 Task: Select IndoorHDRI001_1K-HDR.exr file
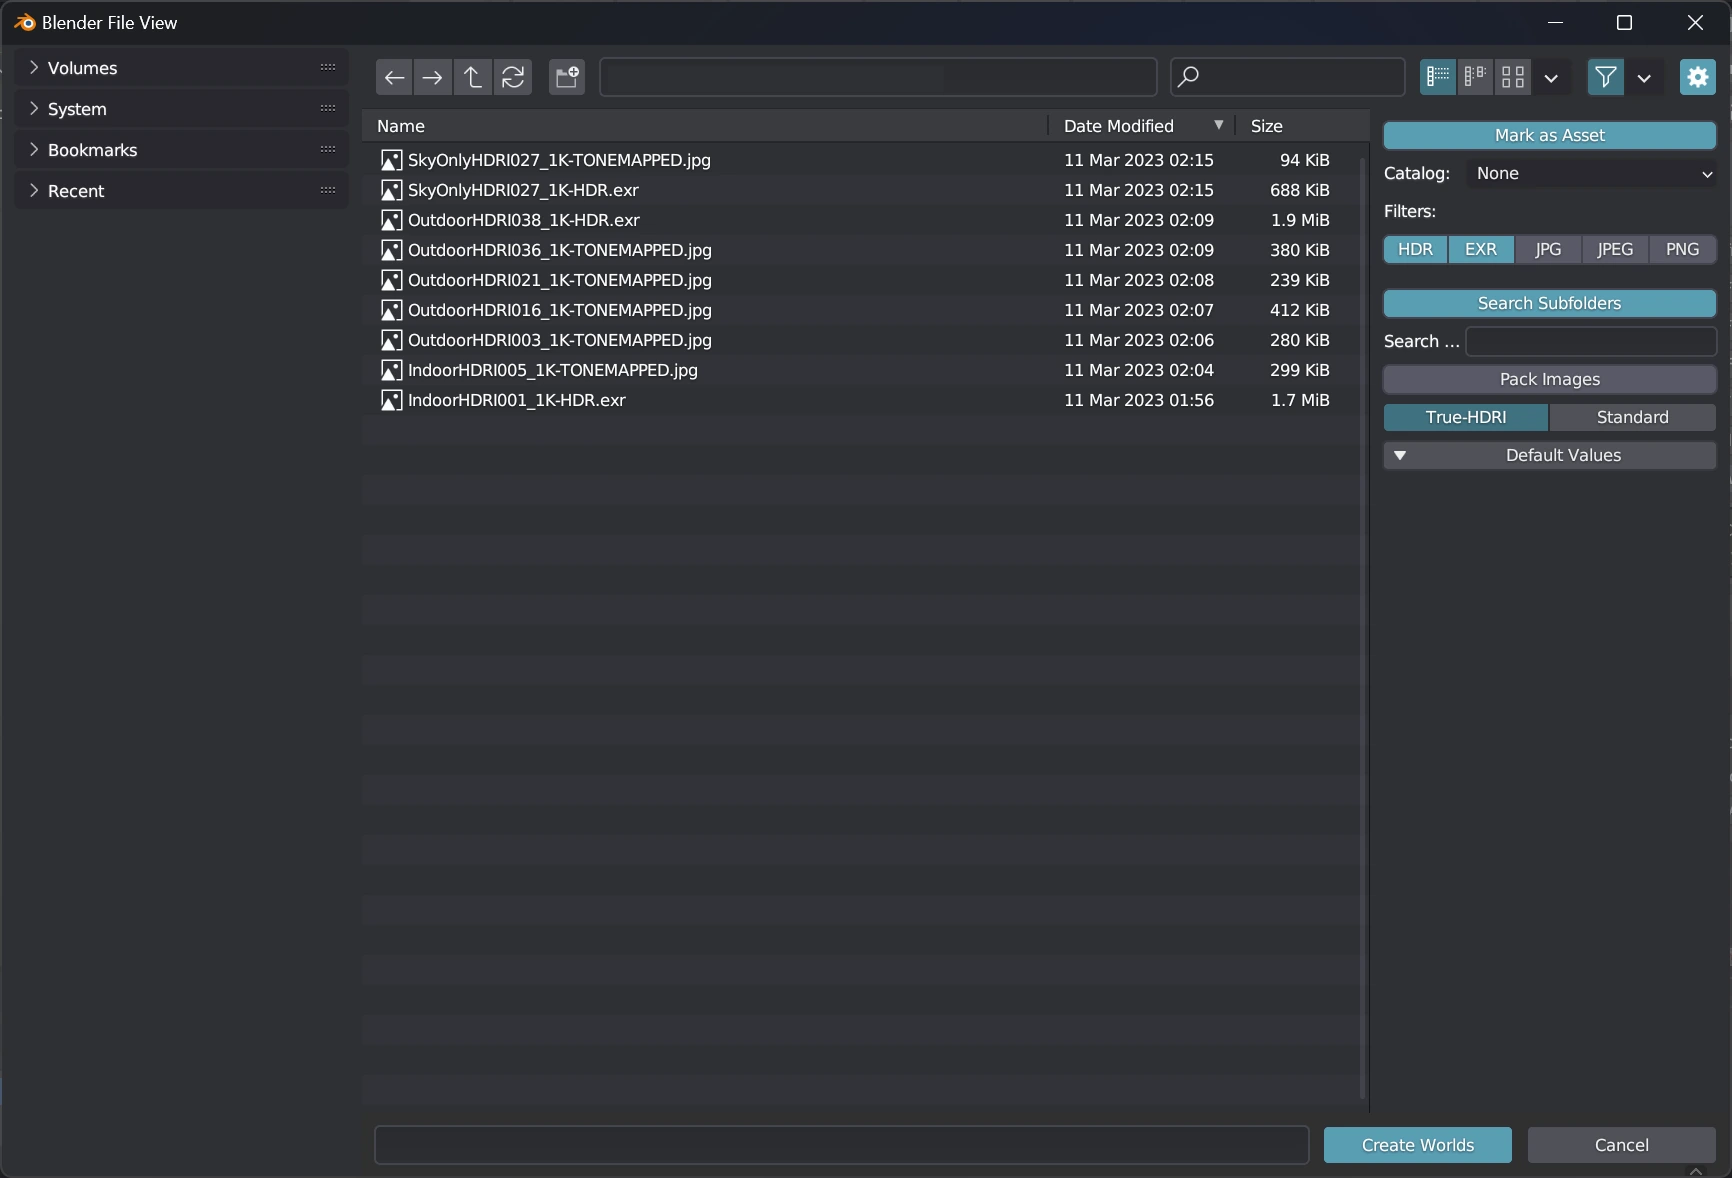pos(516,400)
